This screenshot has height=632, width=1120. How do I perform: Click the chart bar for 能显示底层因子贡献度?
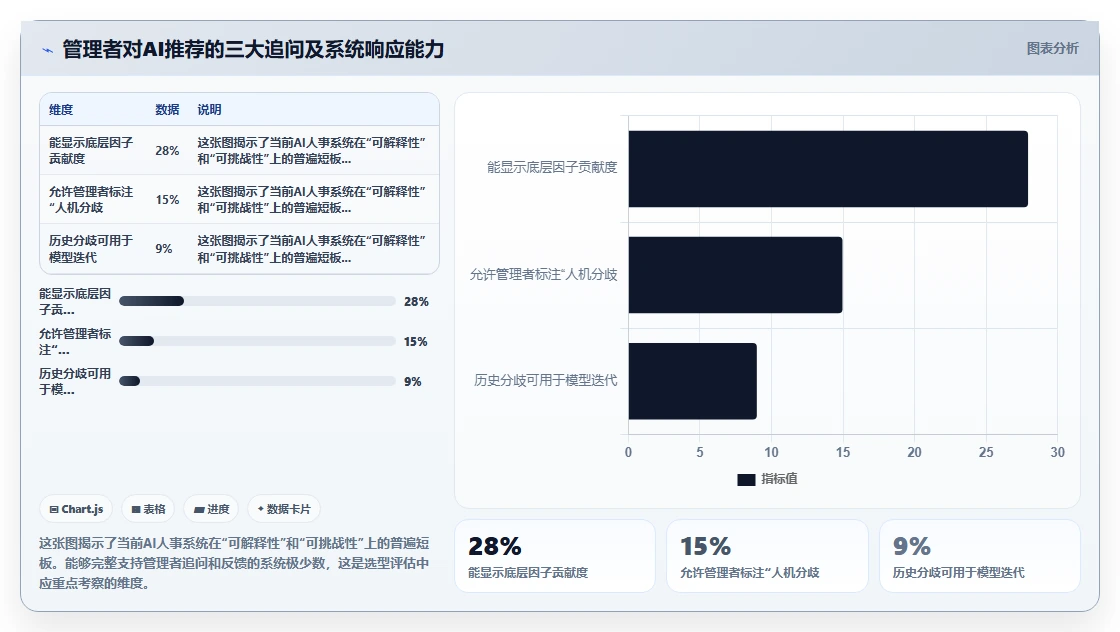(828, 169)
